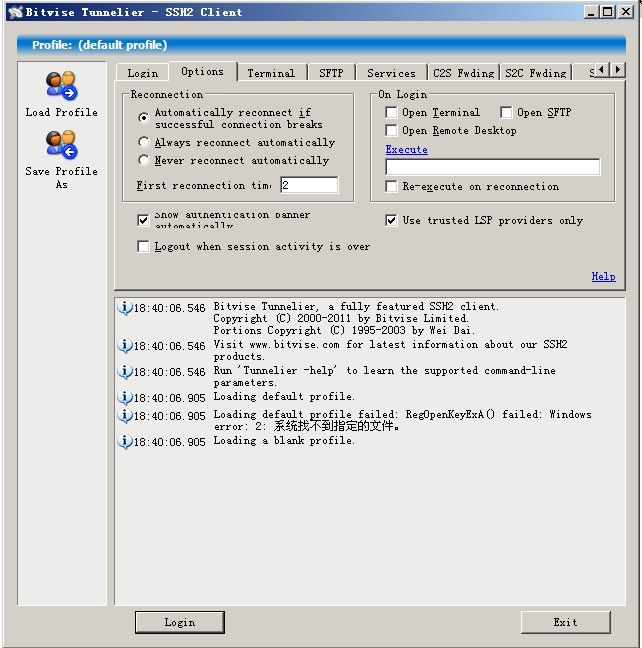The width and height of the screenshot is (642, 648).
Task: Click info icon beside the 'fully featured SSH2 client' log entry
Action: coord(124,307)
